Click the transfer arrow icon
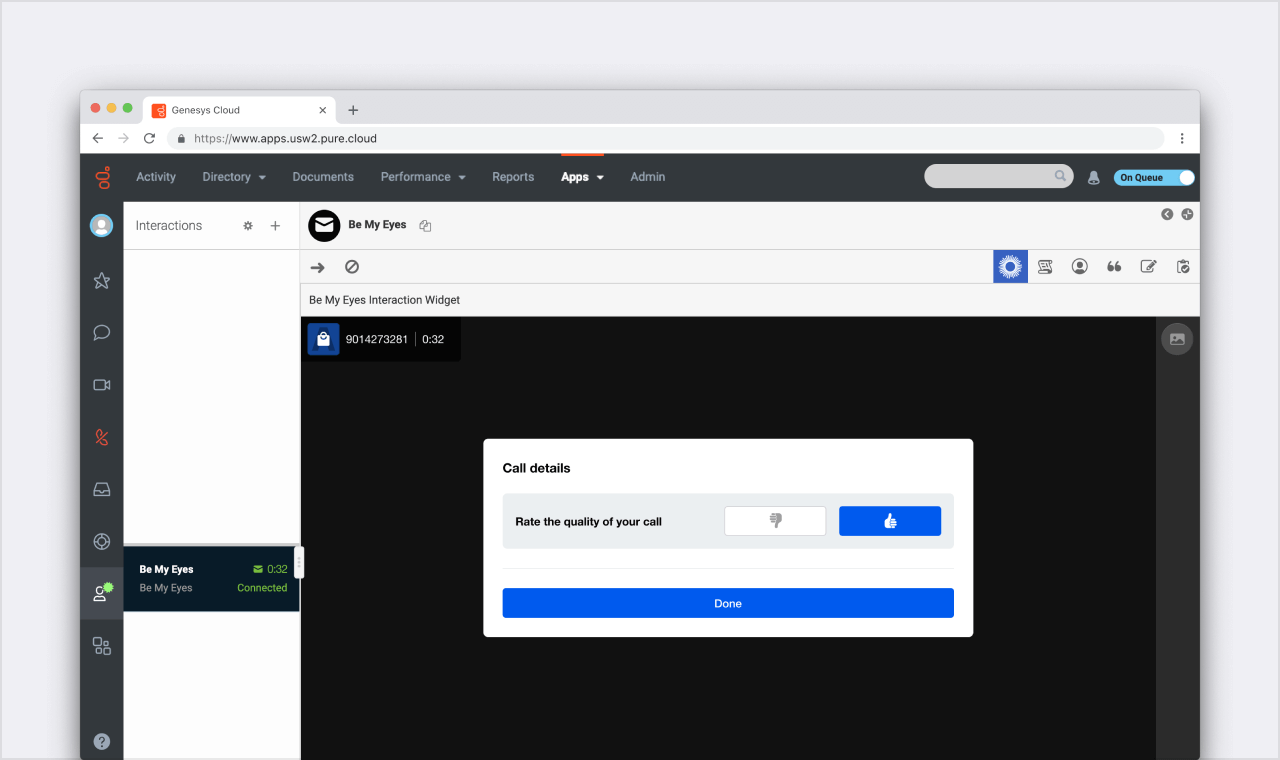1280x760 pixels. (318, 267)
